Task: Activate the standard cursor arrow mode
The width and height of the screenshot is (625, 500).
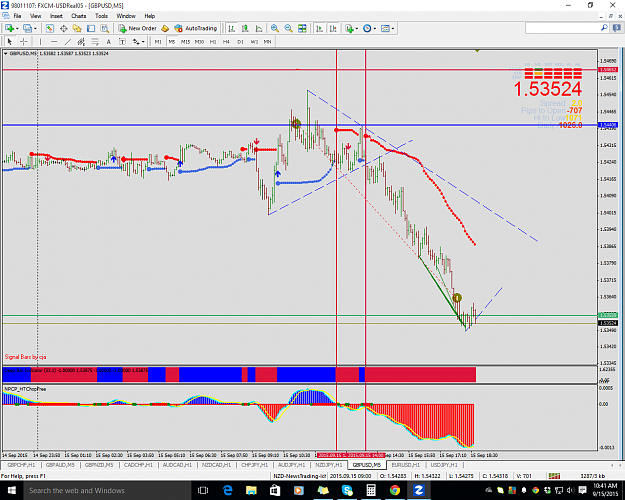Action: pos(10,41)
